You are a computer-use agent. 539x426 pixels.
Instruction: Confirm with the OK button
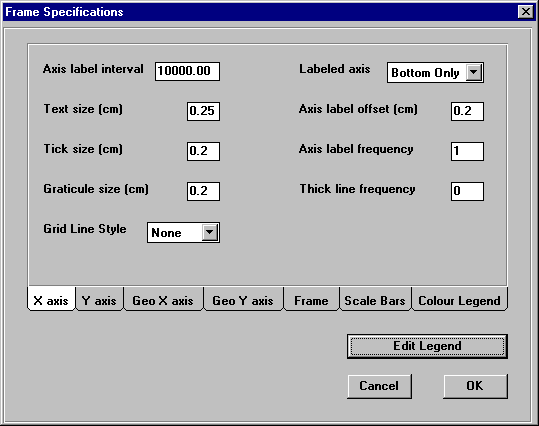(x=475, y=386)
